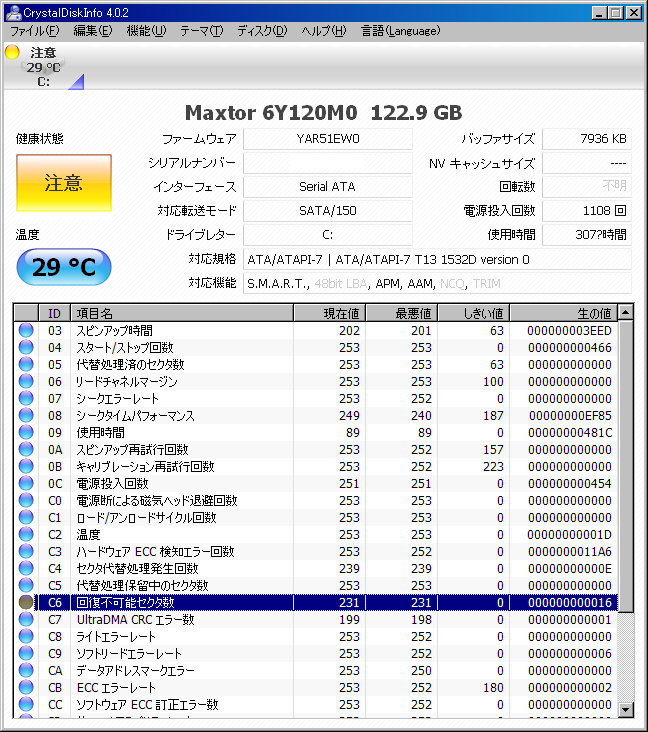648x732 pixels.
Task: Minimize the CrystalDiskInfo window
Action: point(599,13)
